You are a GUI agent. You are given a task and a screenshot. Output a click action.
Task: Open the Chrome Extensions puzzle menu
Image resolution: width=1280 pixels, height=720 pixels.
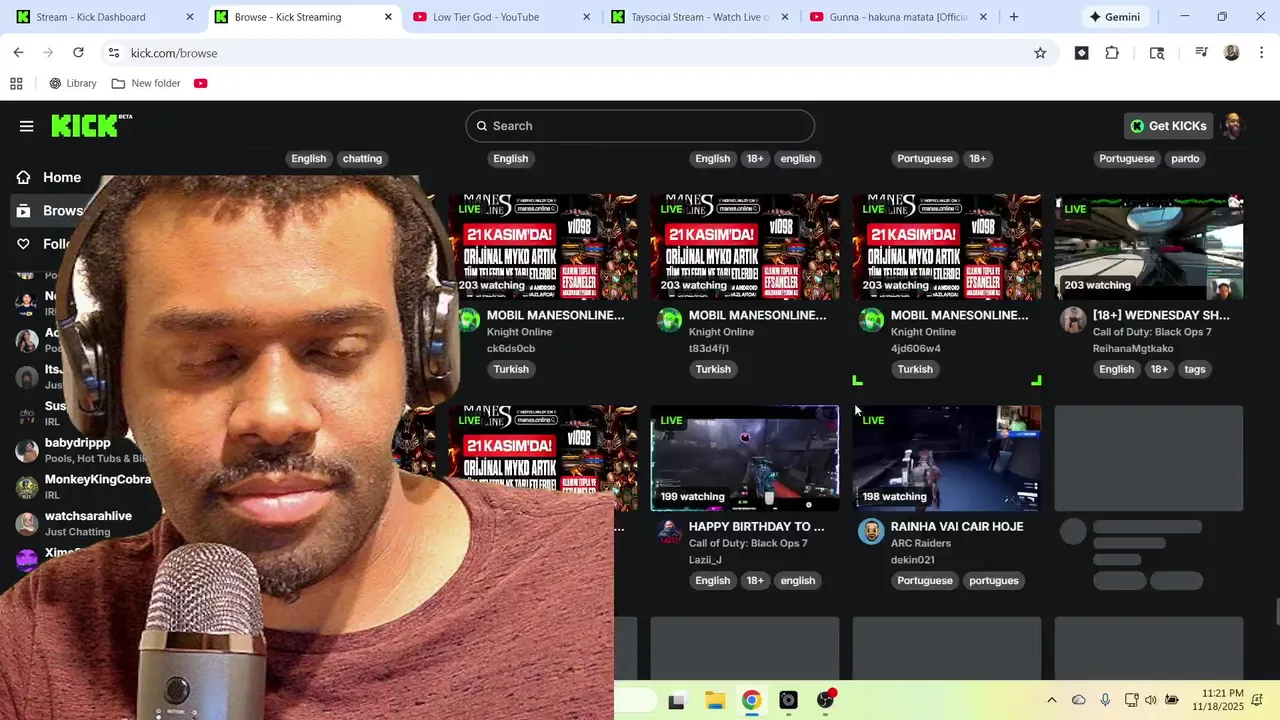[1112, 53]
